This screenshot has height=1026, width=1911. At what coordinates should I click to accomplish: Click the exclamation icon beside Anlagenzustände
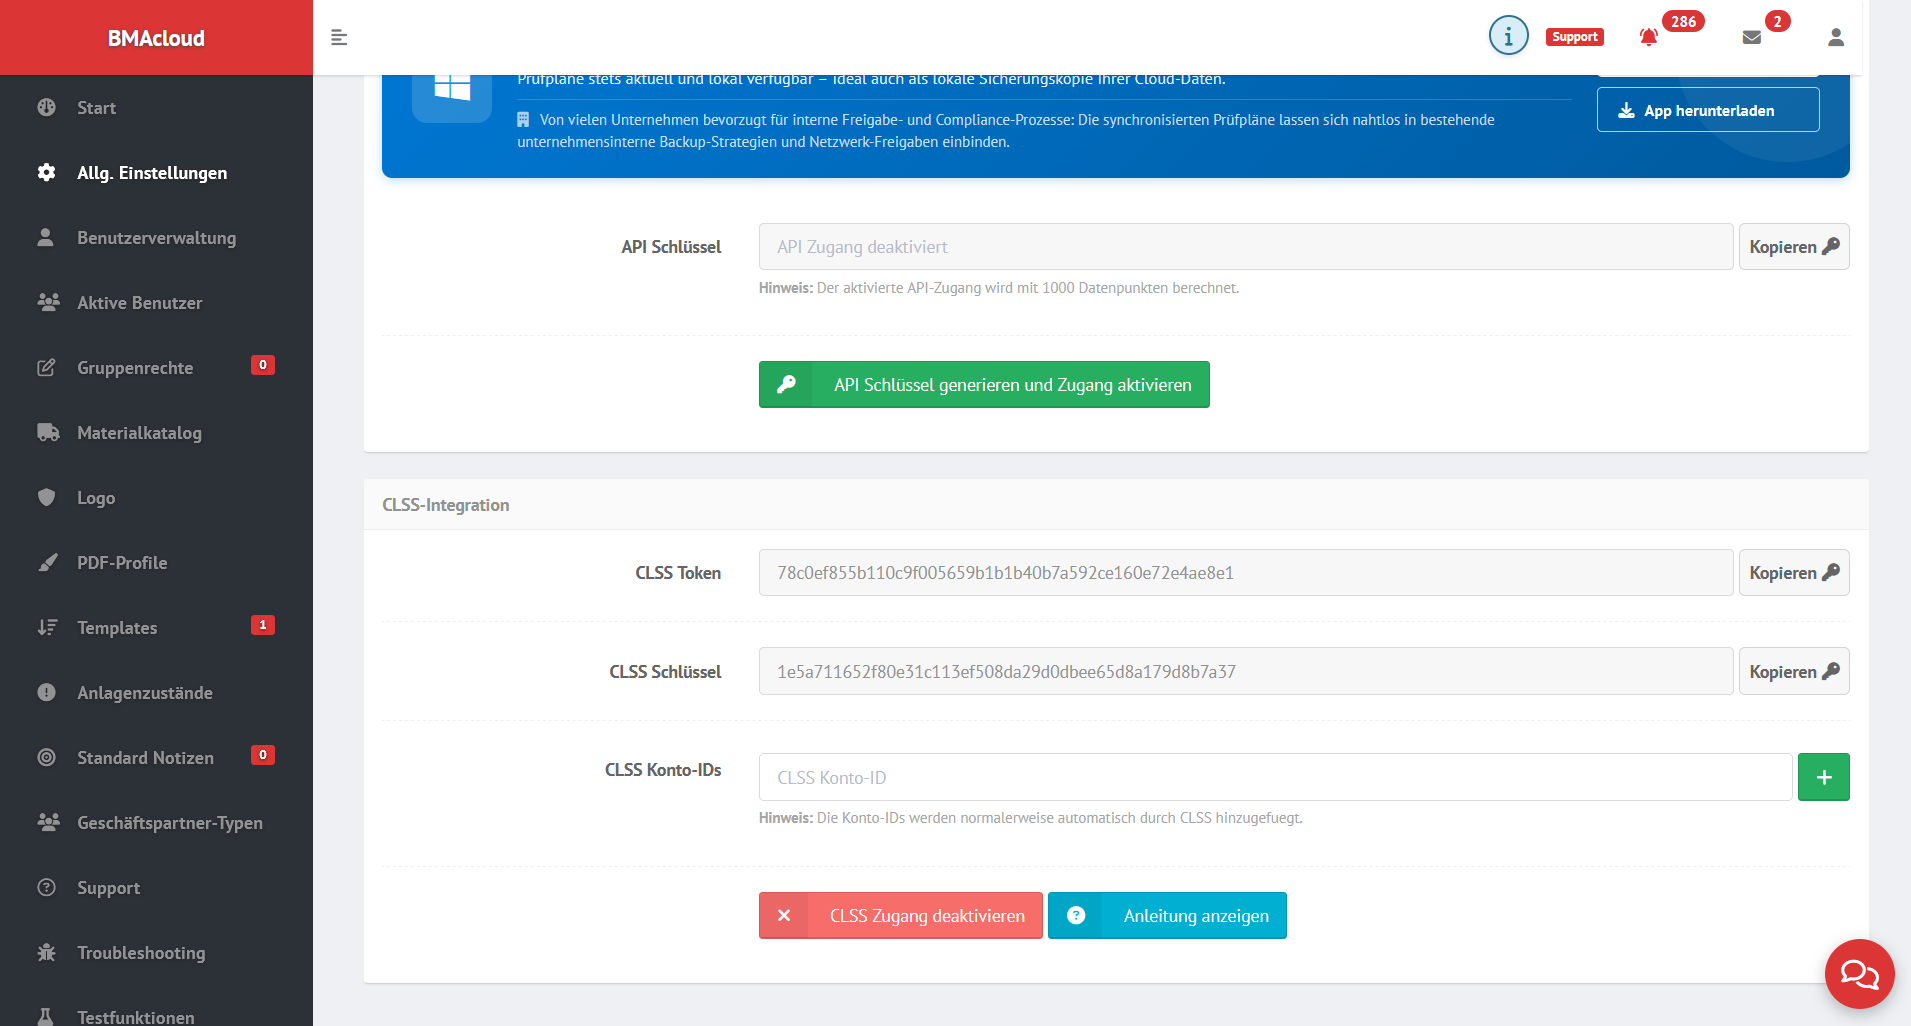coord(46,692)
